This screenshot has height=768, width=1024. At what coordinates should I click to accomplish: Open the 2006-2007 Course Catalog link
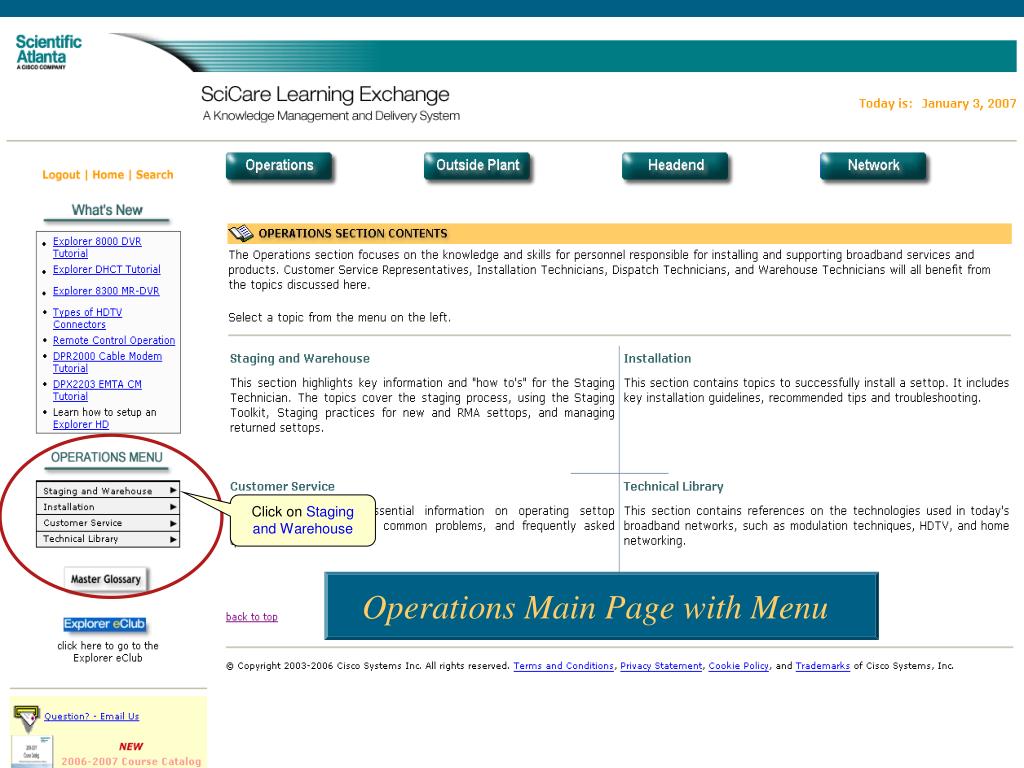[131, 761]
